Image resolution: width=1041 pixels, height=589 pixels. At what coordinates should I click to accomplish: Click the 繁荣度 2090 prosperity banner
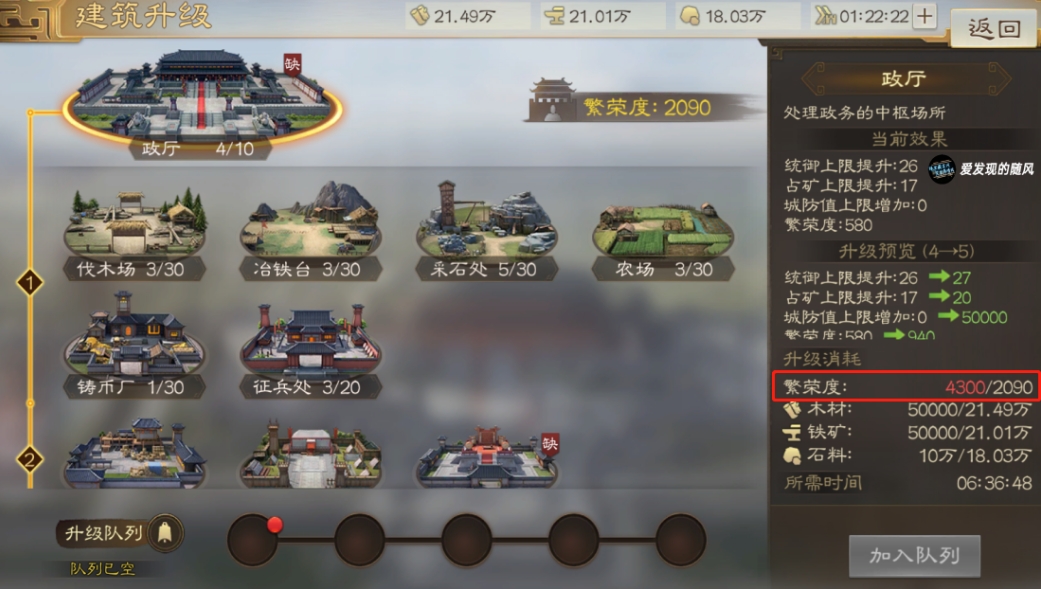click(641, 104)
